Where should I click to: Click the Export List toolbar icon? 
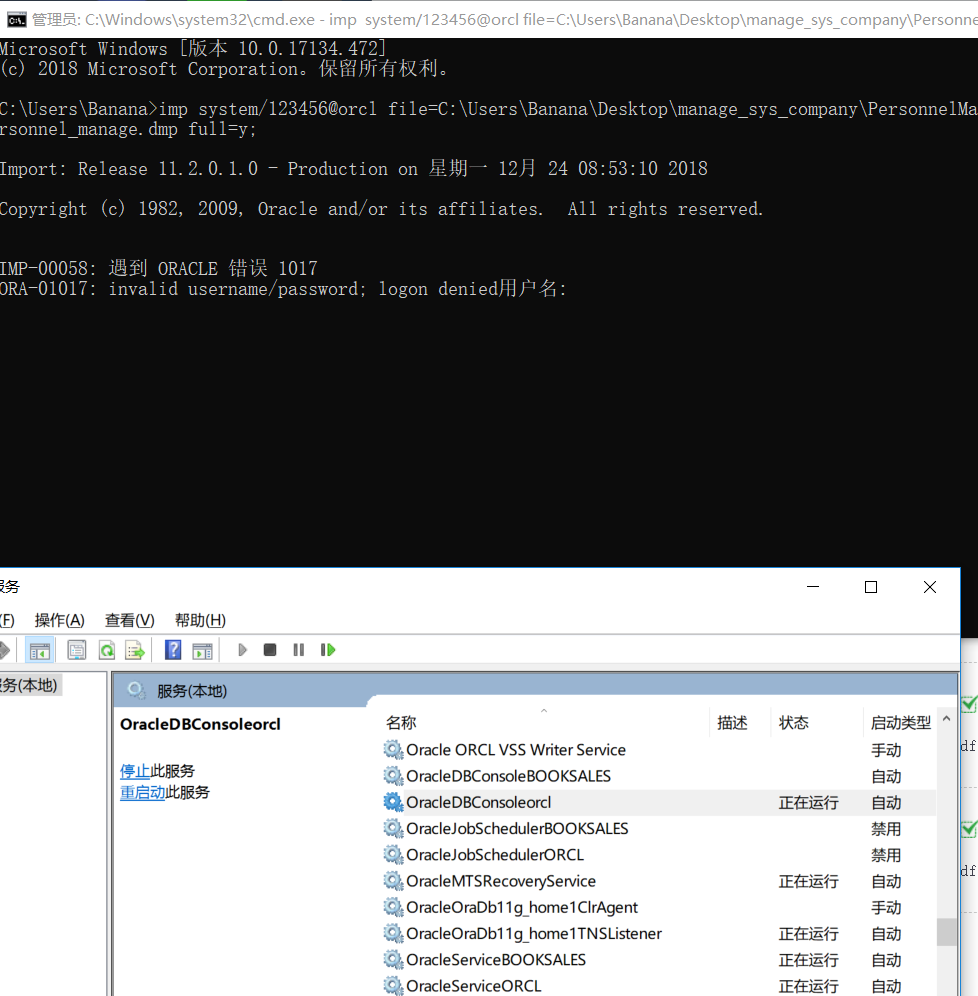(135, 650)
